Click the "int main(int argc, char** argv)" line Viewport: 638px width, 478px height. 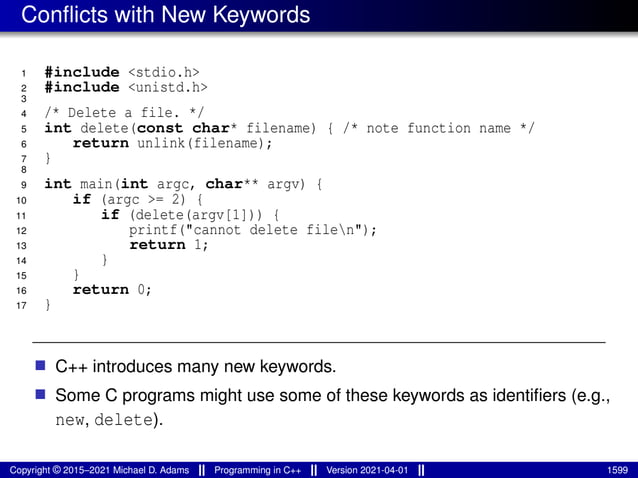pos(183,184)
